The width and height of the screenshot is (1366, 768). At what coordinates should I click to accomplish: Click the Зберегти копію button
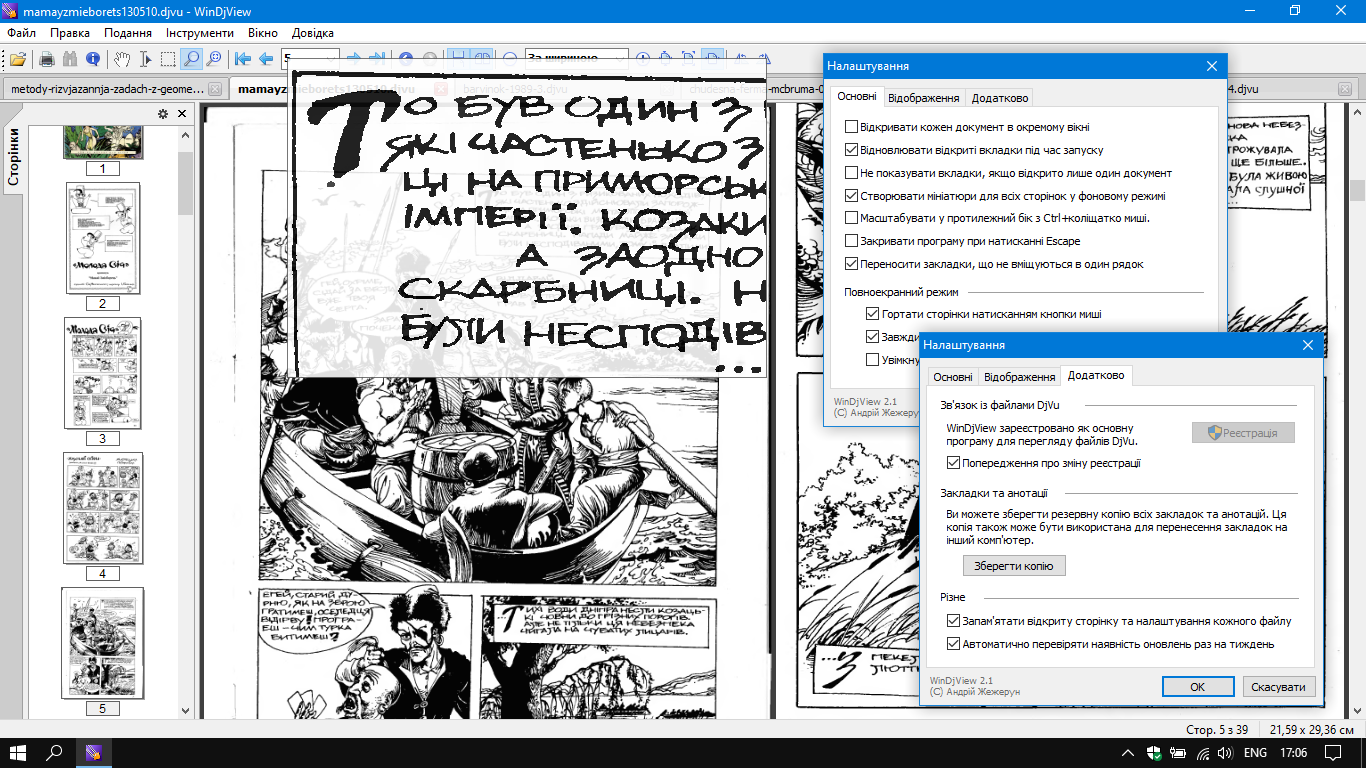point(1014,566)
